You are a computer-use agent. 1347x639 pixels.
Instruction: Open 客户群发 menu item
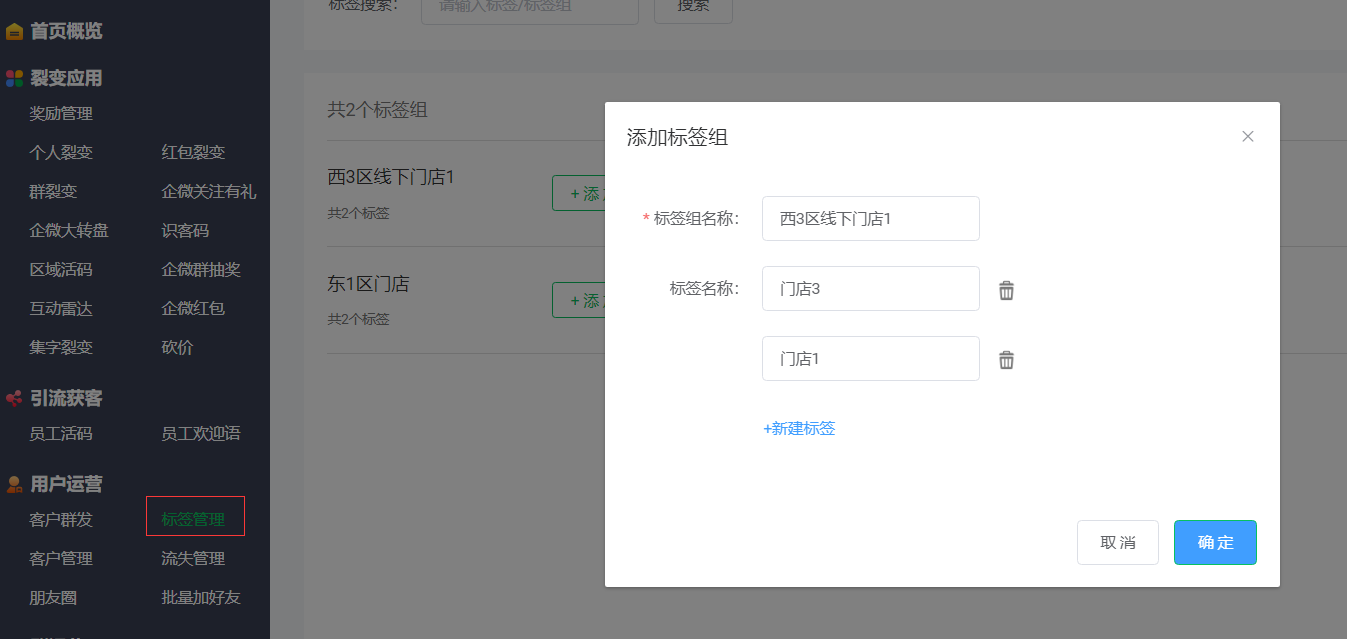click(61, 519)
